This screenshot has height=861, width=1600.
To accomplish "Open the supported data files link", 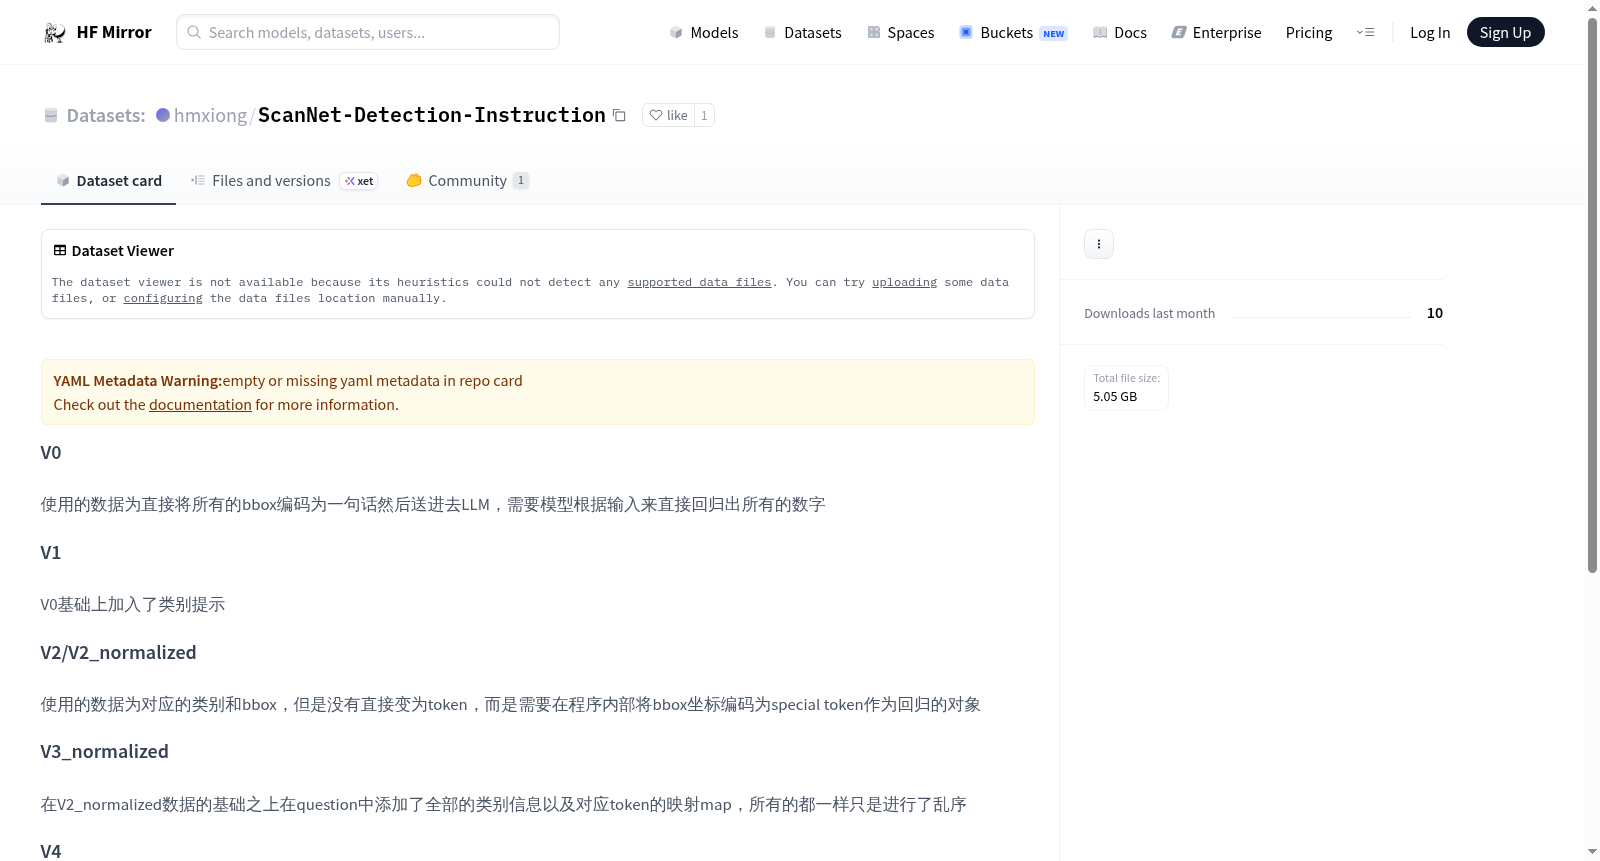I will [699, 283].
